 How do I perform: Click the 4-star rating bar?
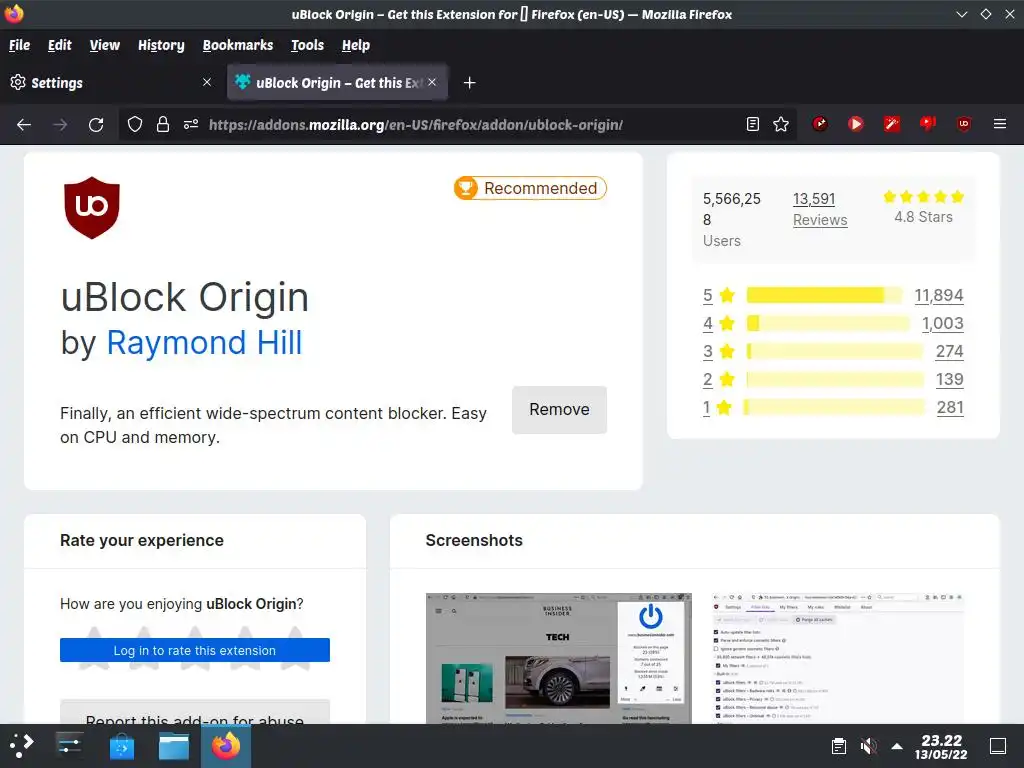(828, 323)
